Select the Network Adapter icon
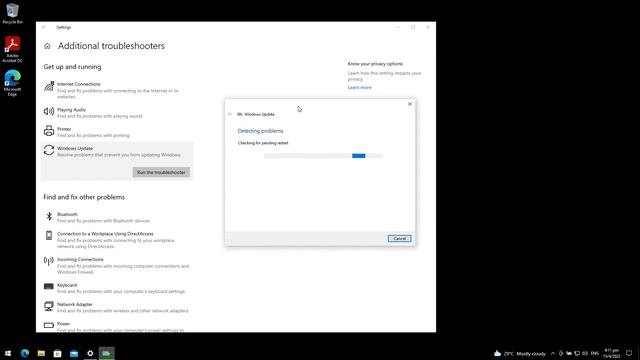This screenshot has height=360, width=640. pyautogui.click(x=49, y=306)
